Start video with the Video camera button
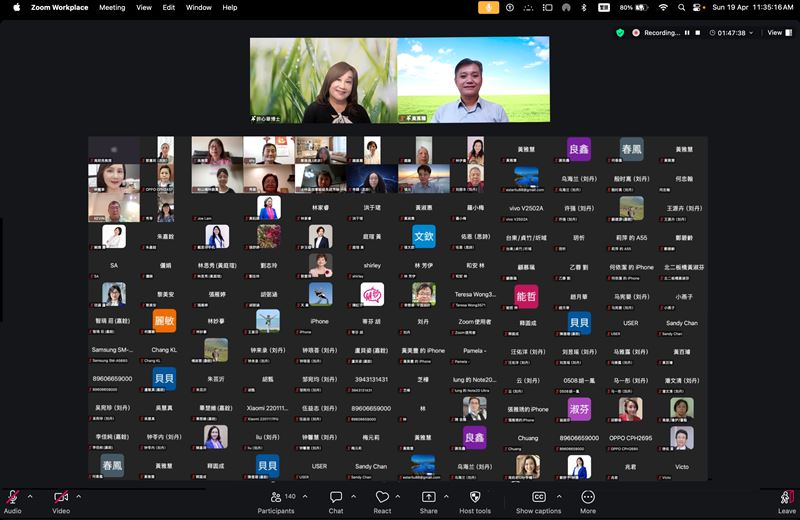Image resolution: width=800 pixels, height=520 pixels. point(61,497)
